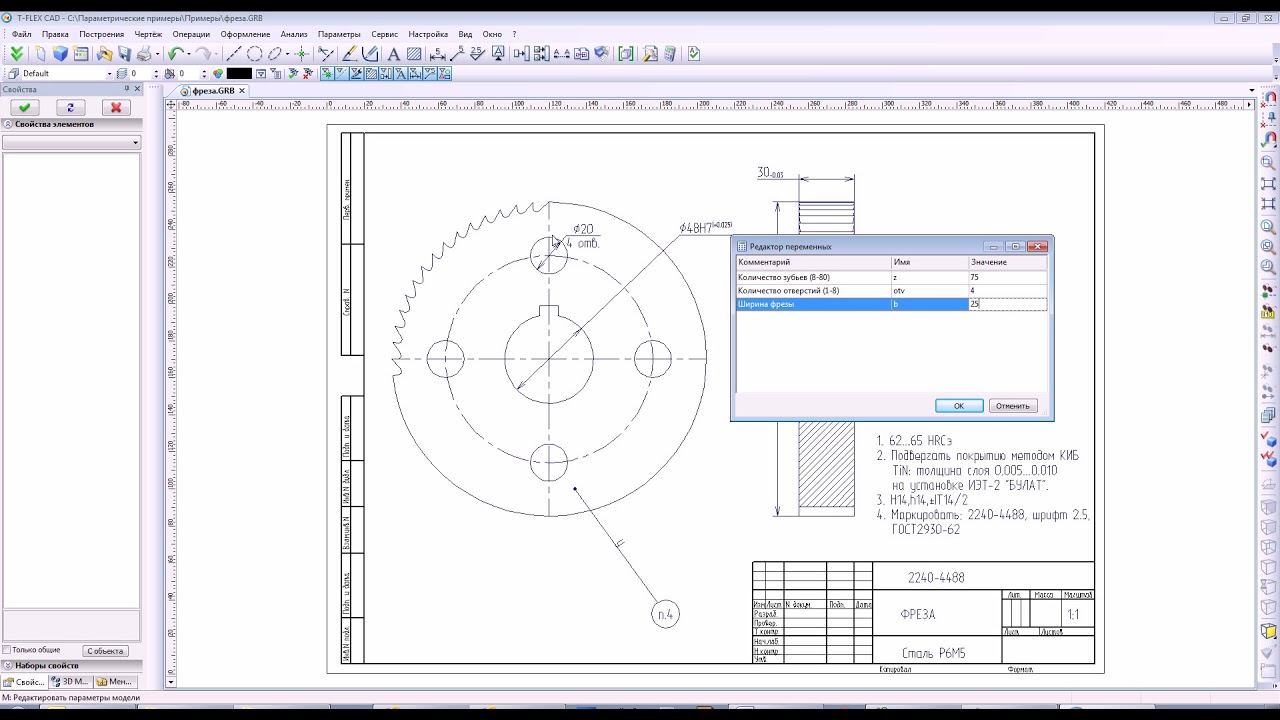Collapse the Свойства элементов section
Viewport: 1280px width, 720px height.
pos(7,124)
